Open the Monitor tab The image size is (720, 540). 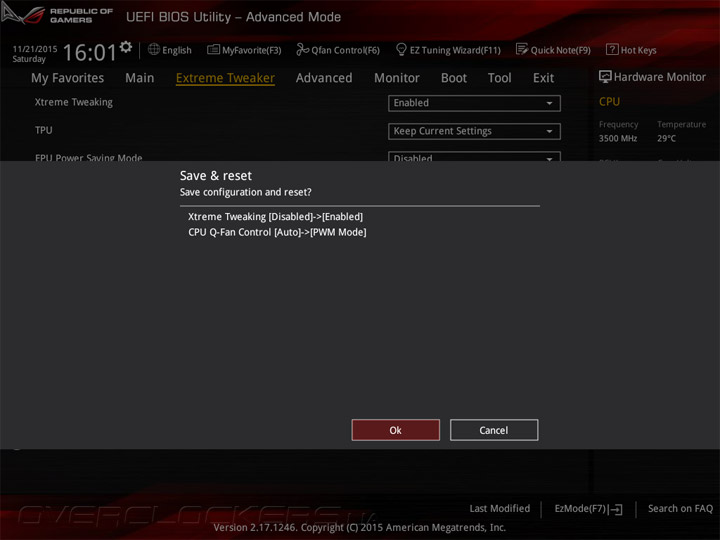397,78
